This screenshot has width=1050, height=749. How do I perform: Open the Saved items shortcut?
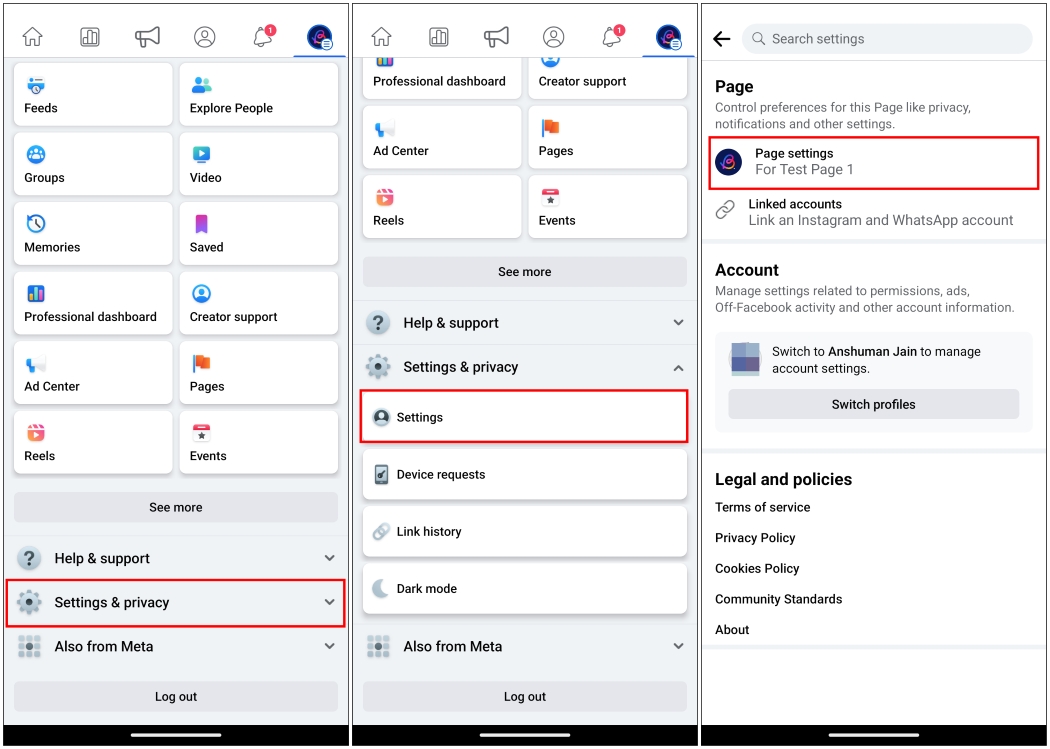259,233
